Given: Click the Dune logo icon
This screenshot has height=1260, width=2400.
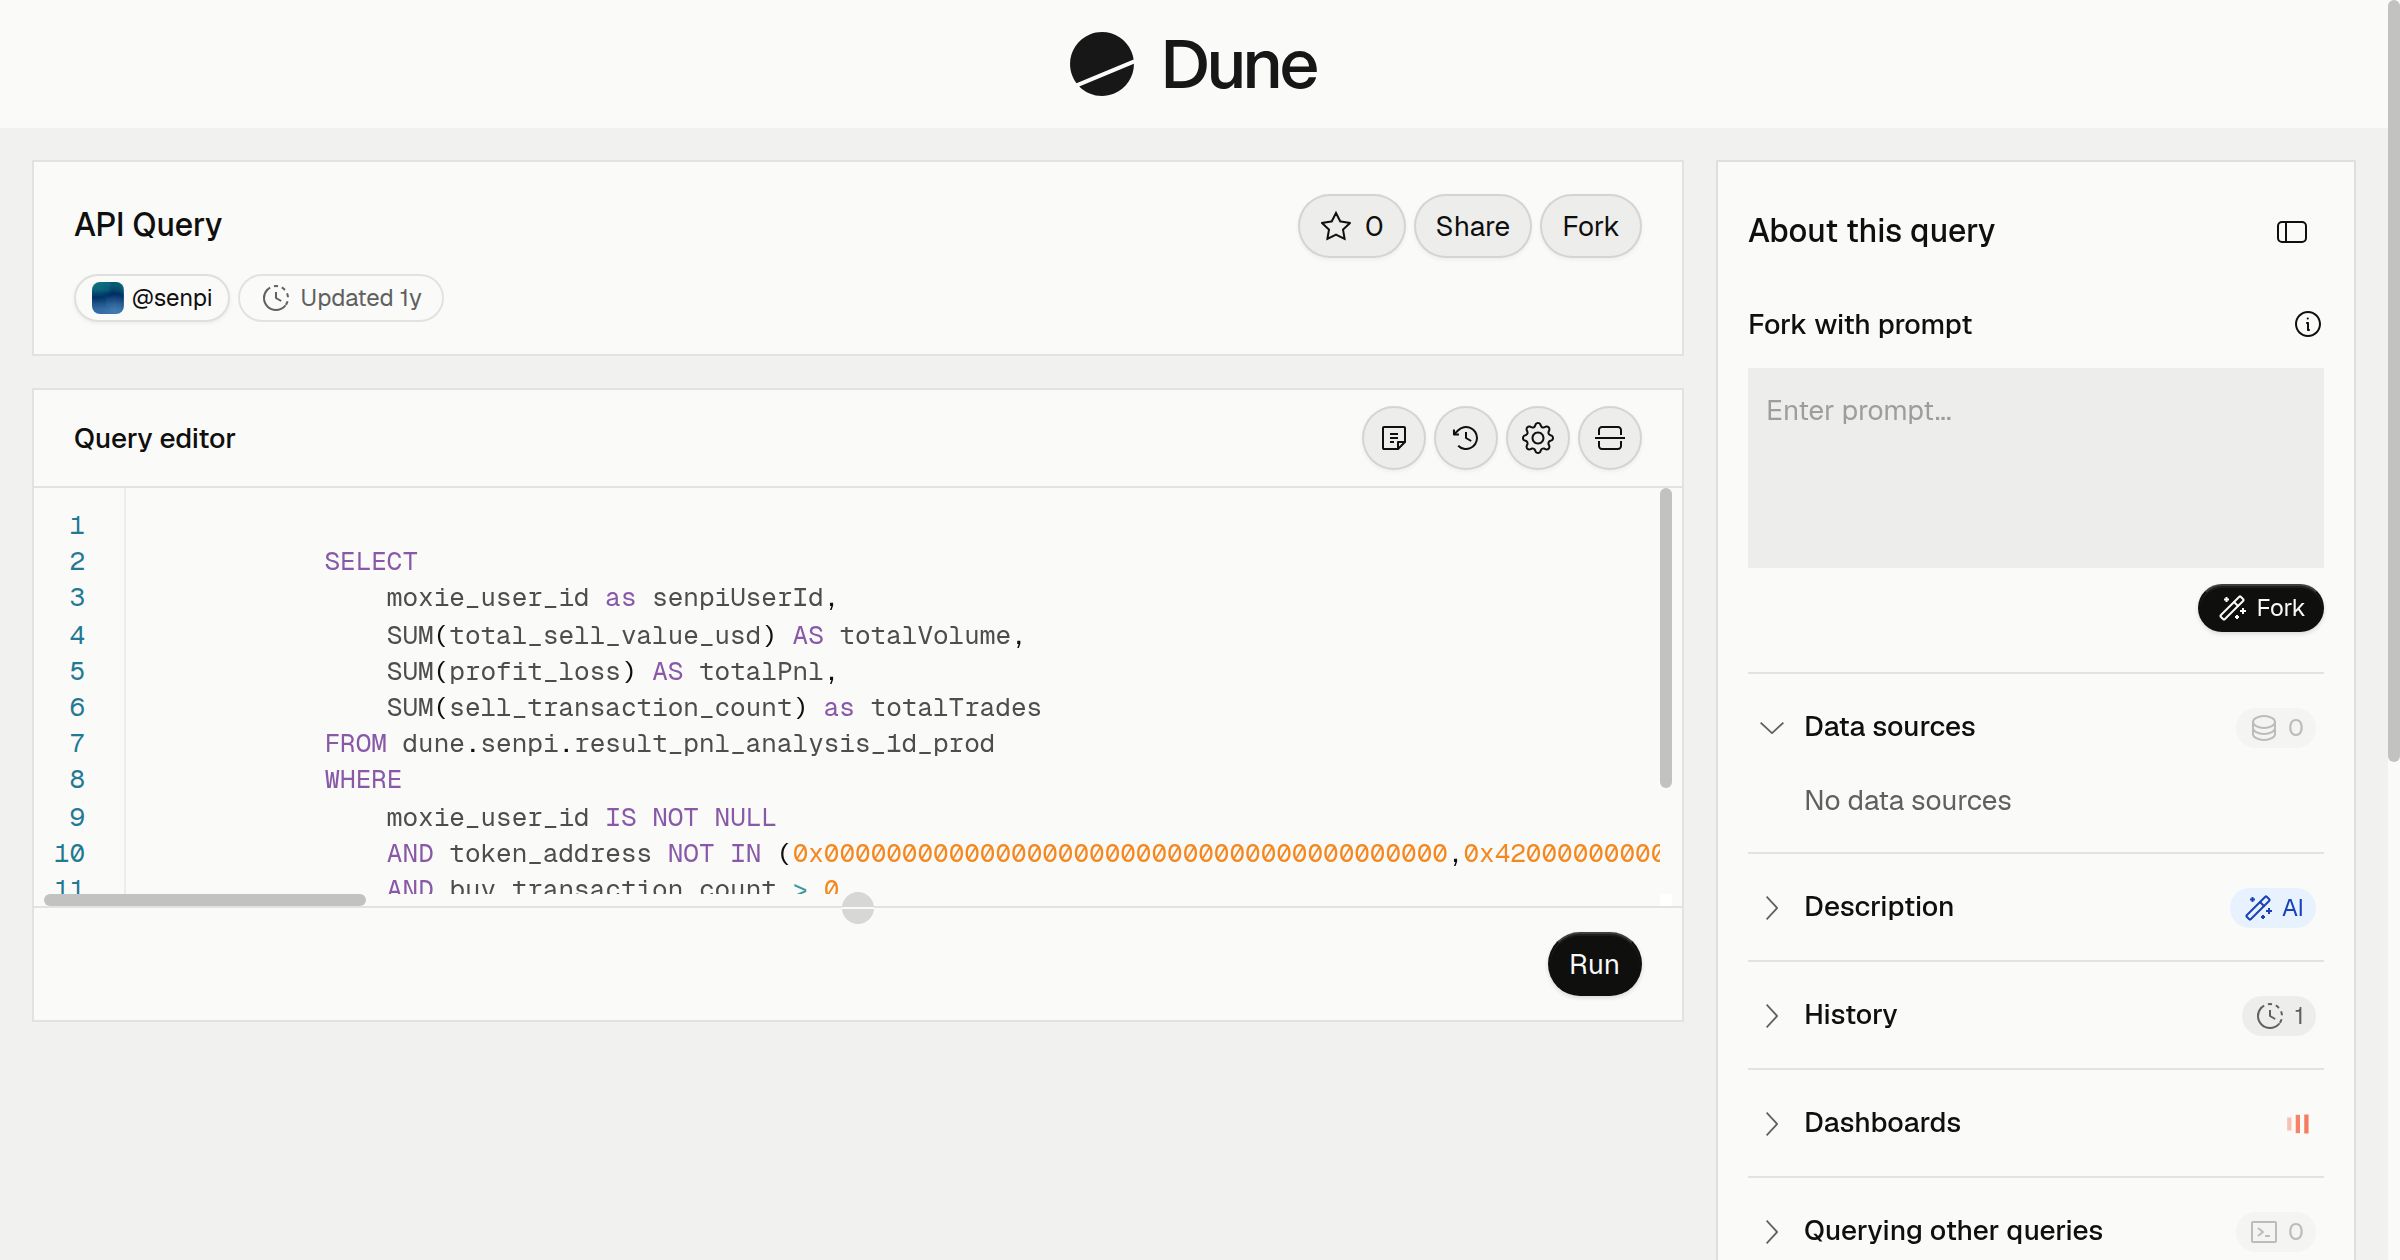Looking at the screenshot, I should (x=1101, y=64).
